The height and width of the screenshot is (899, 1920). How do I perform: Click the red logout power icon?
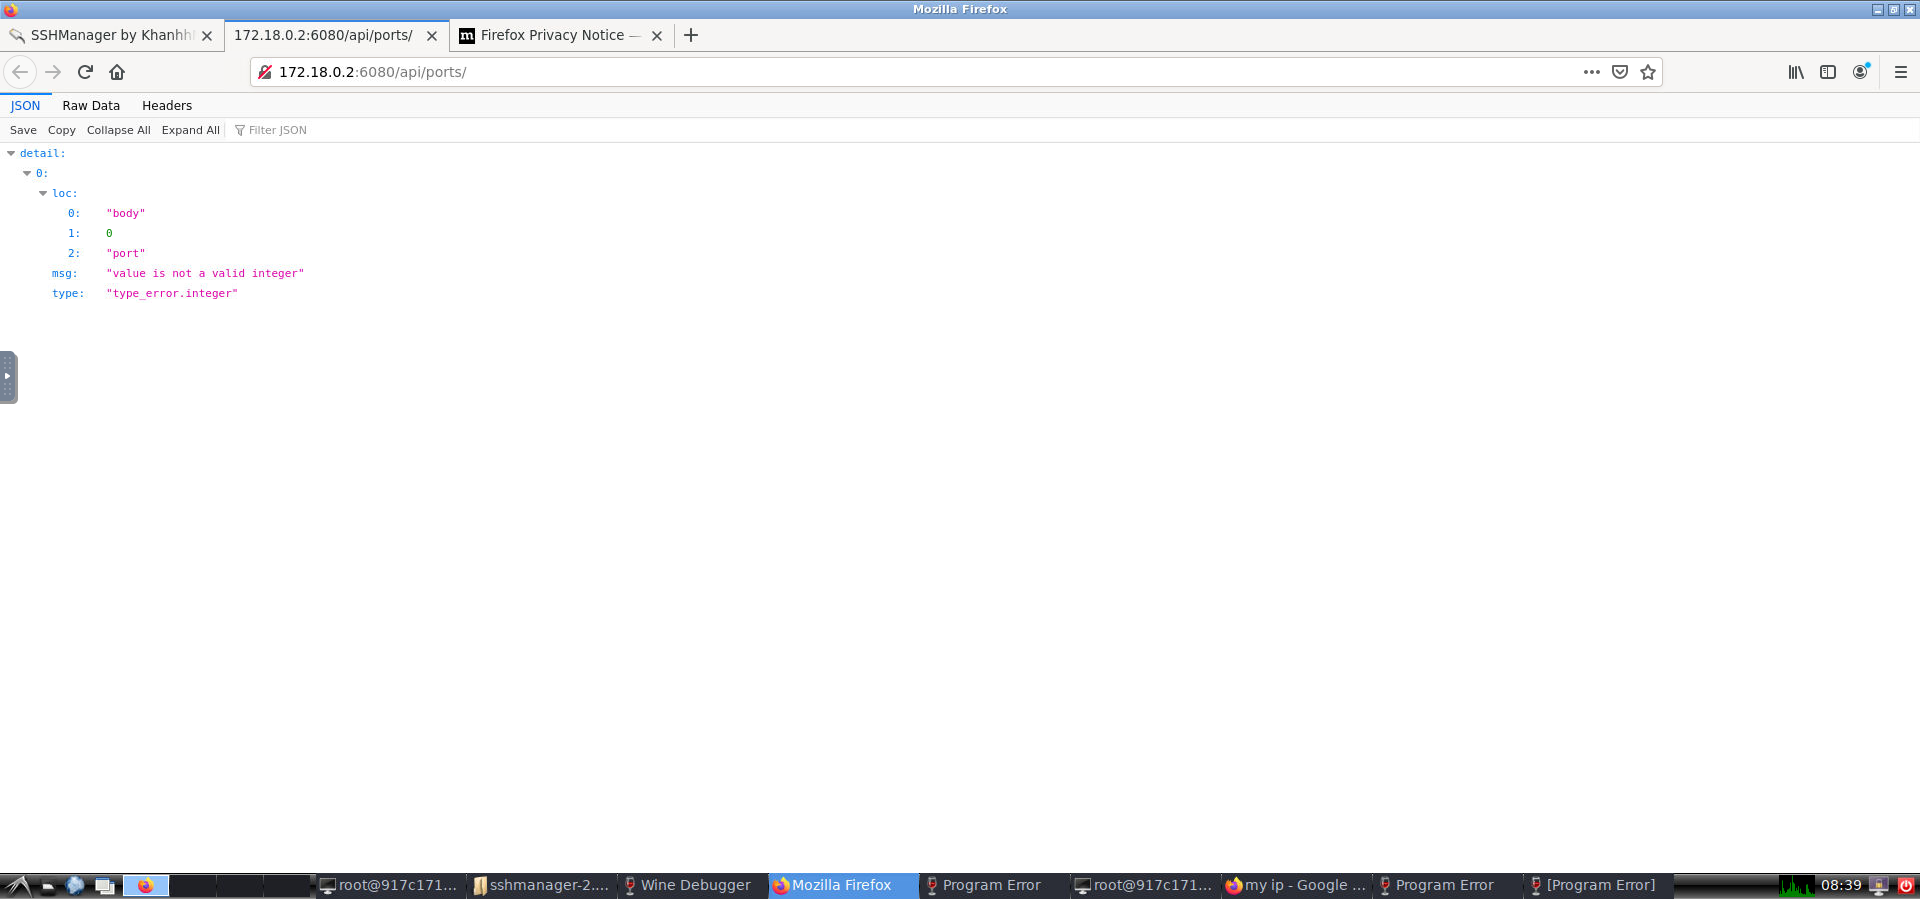click(x=1906, y=885)
